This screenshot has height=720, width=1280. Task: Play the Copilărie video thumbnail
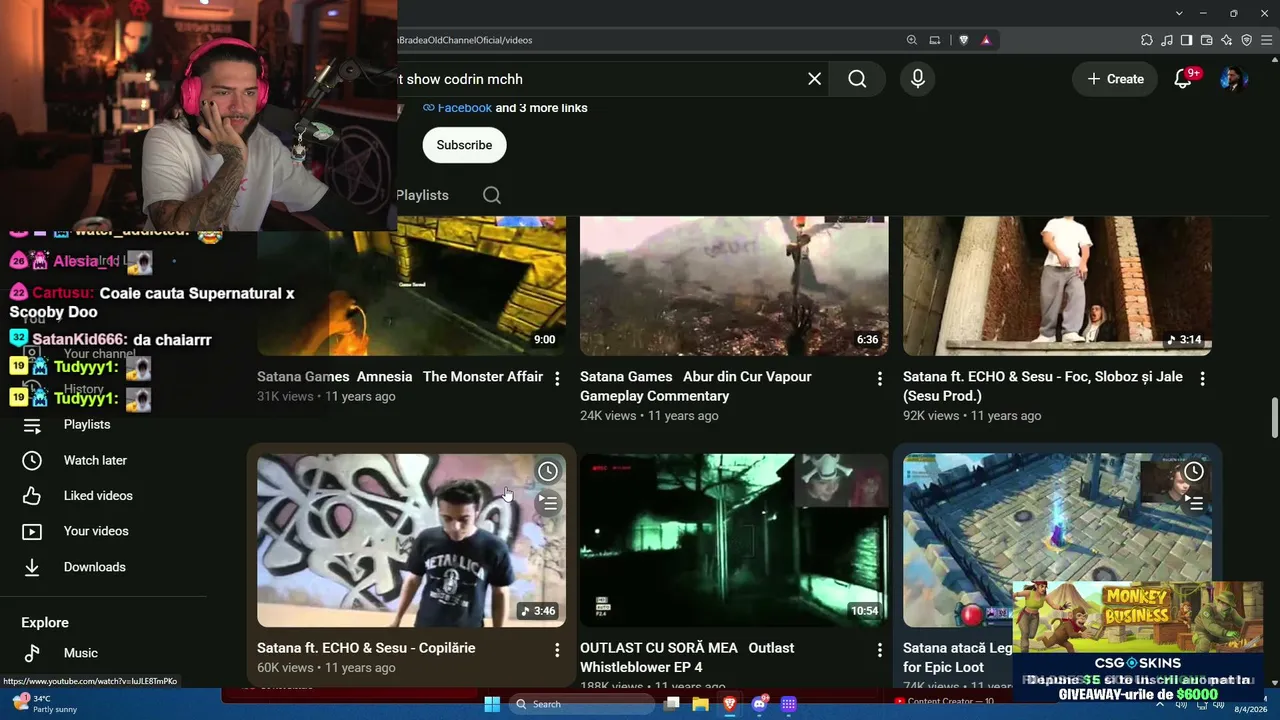tap(412, 540)
